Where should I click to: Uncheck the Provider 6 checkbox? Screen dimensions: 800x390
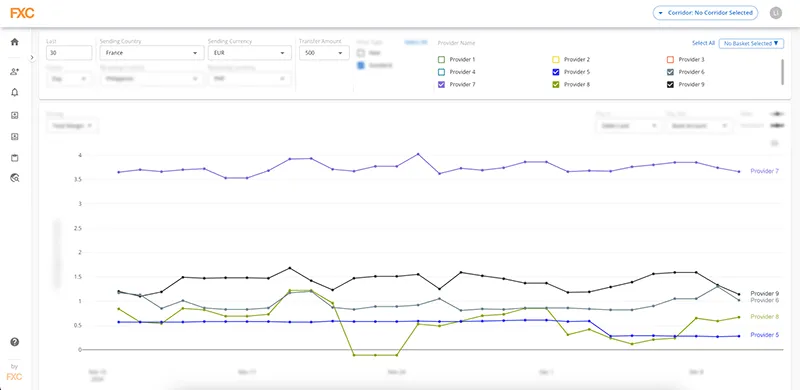click(670, 72)
